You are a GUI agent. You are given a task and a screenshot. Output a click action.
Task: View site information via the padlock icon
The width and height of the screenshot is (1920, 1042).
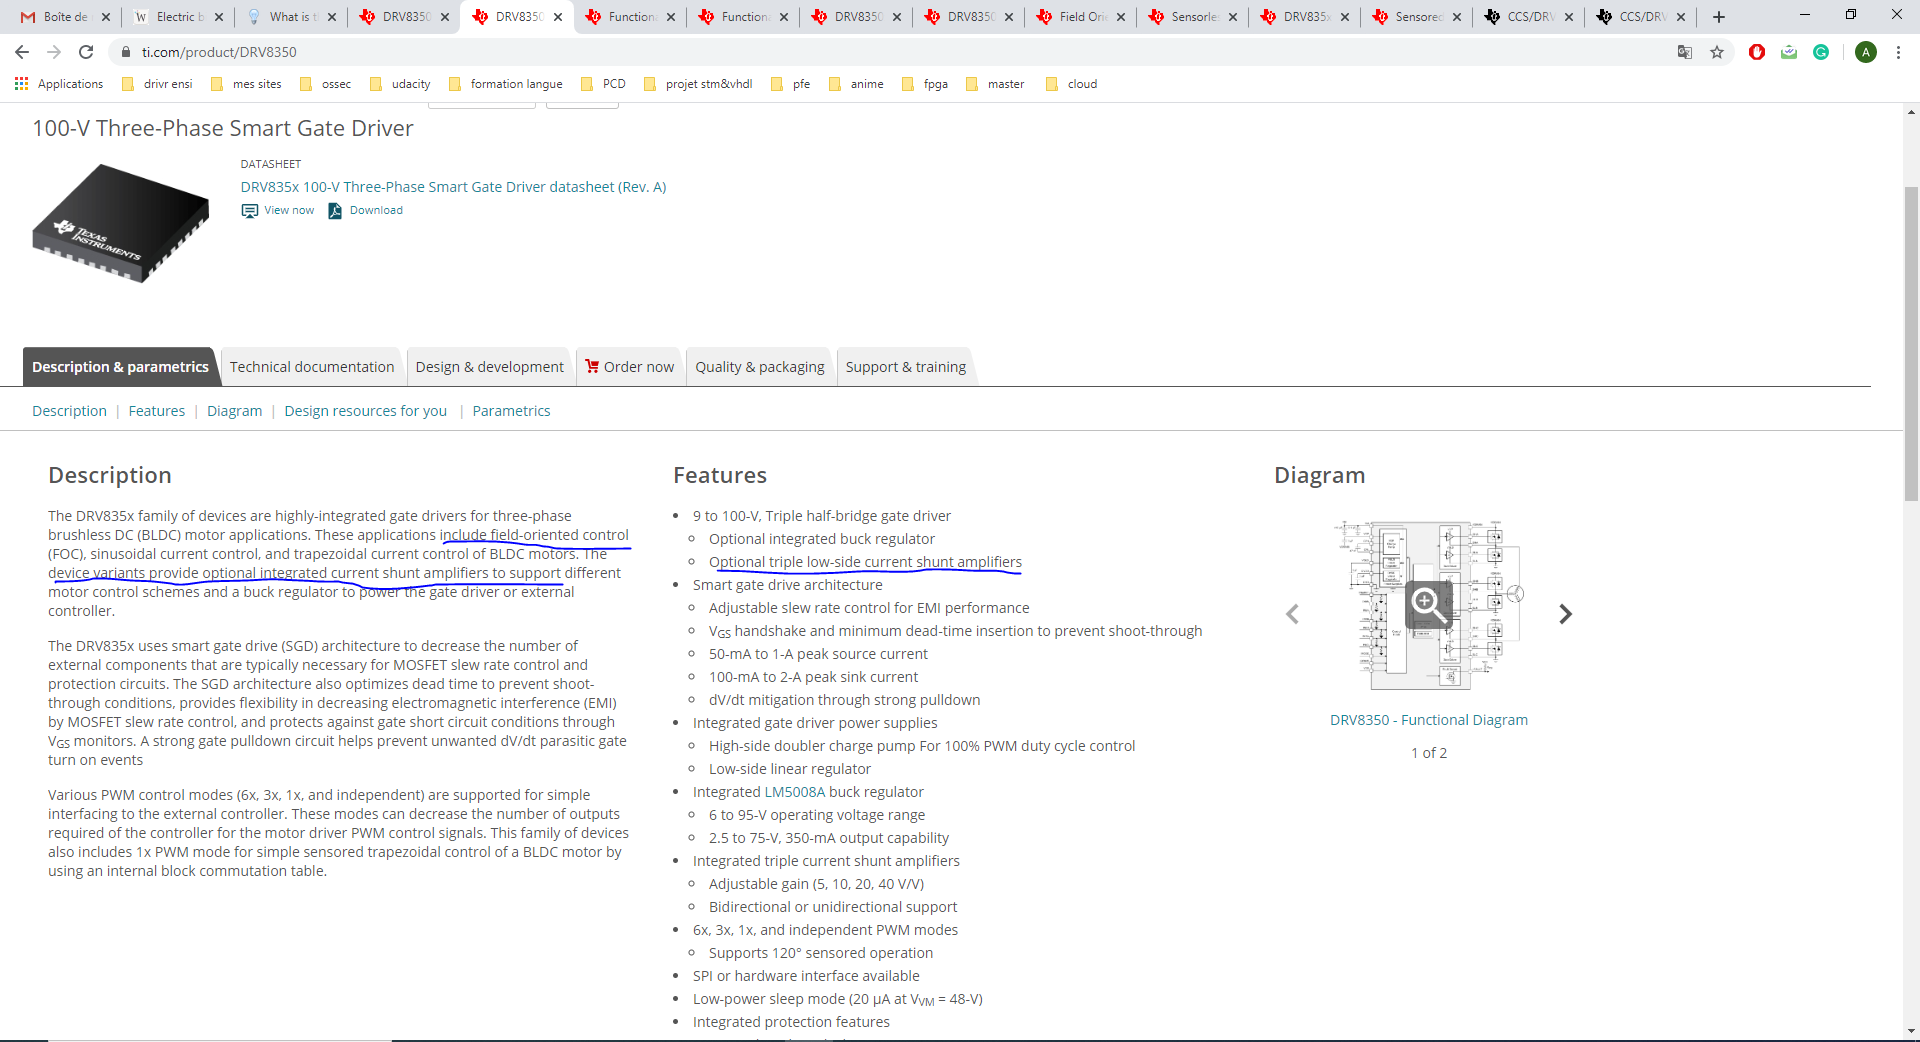126,52
